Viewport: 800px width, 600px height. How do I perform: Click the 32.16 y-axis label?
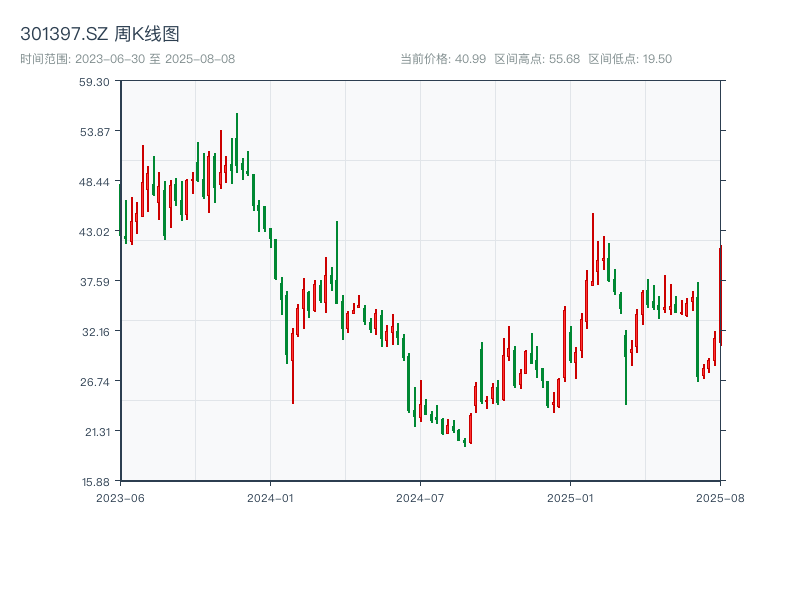coord(96,332)
